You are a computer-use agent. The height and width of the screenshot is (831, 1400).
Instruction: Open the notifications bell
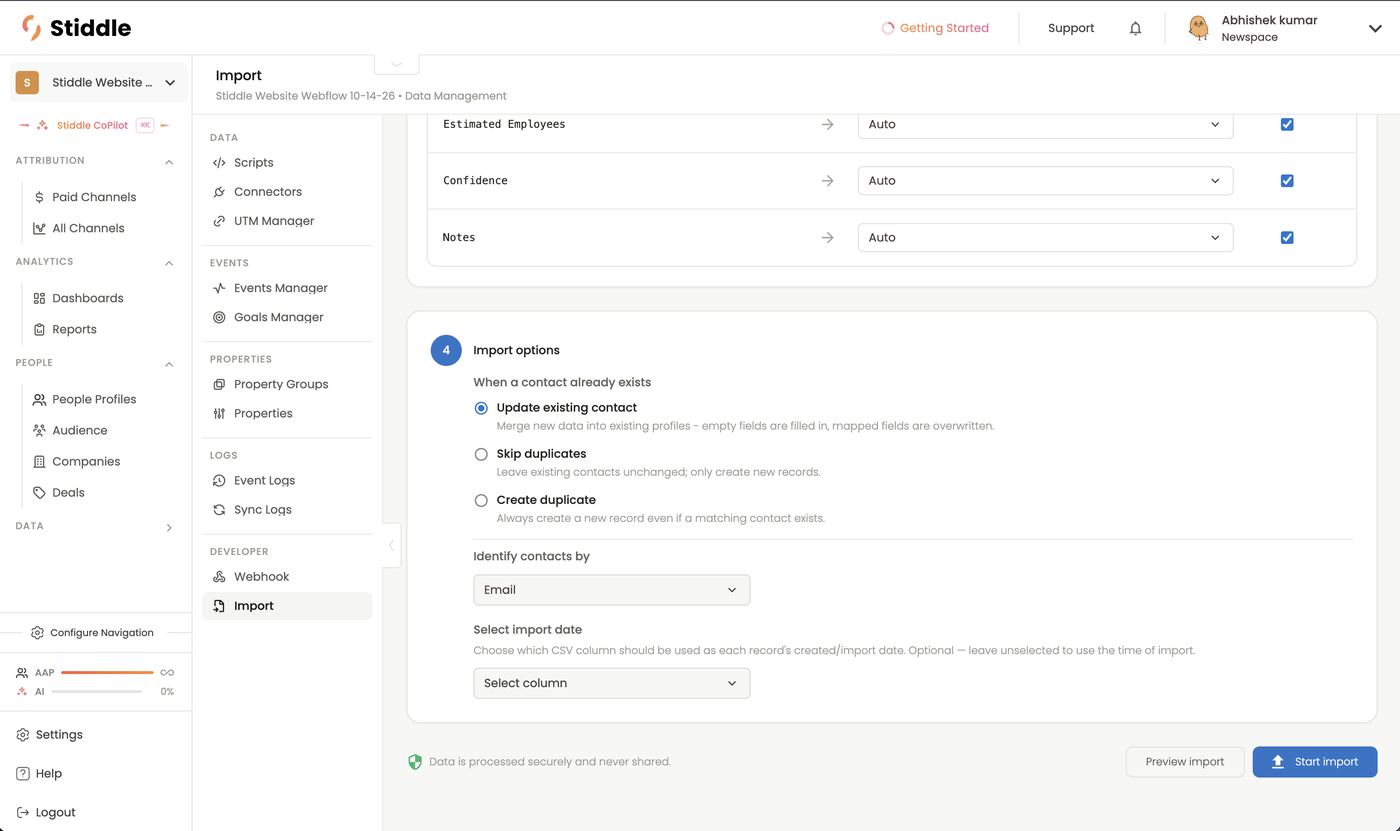1135,28
